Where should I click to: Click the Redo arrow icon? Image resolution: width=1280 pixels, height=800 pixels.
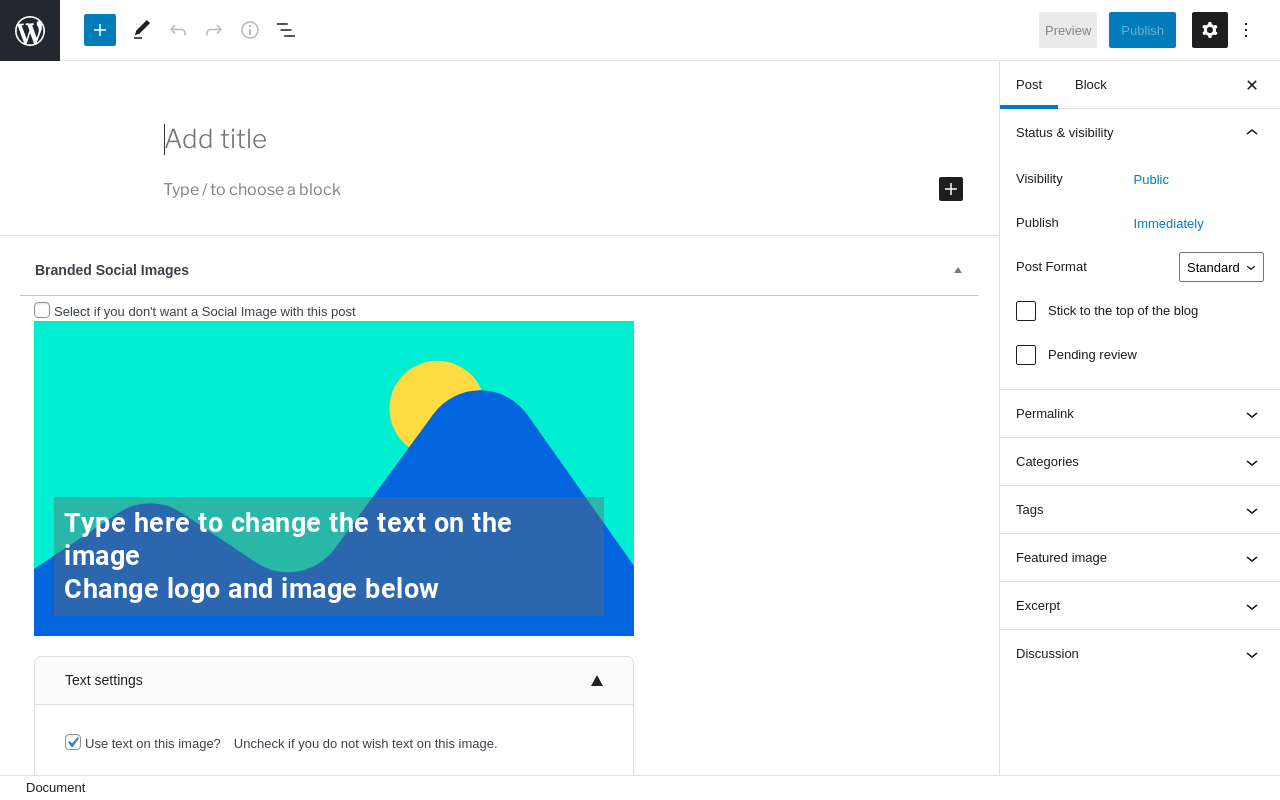point(214,30)
